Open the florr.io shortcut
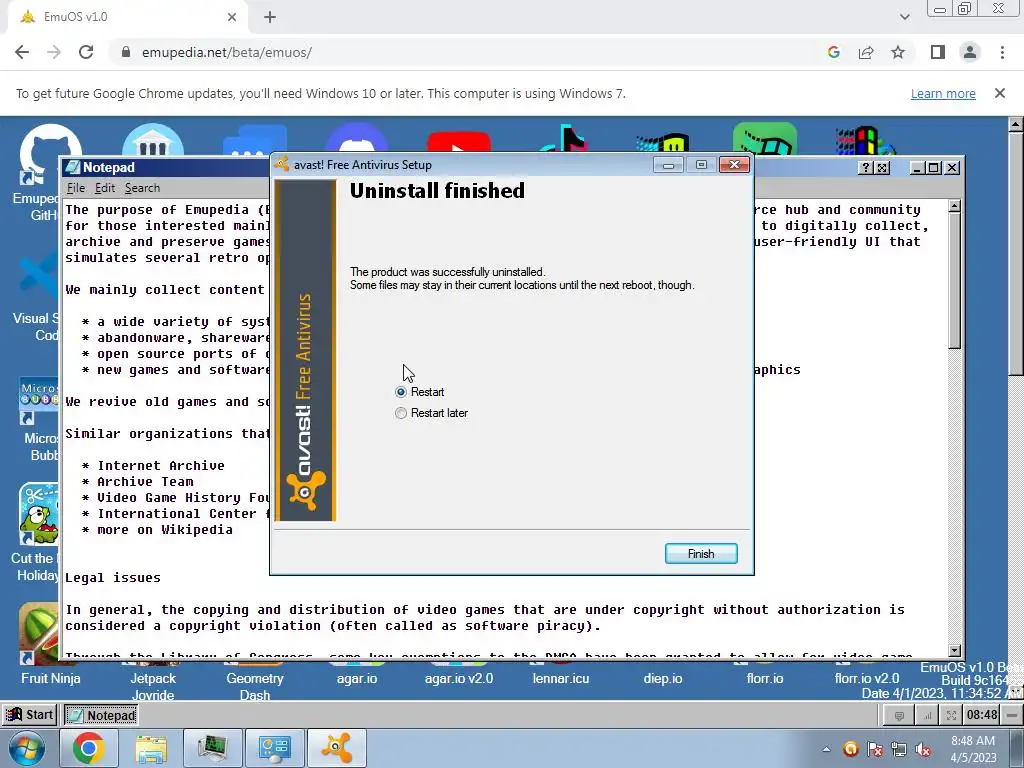This screenshot has width=1024, height=768. 765,679
